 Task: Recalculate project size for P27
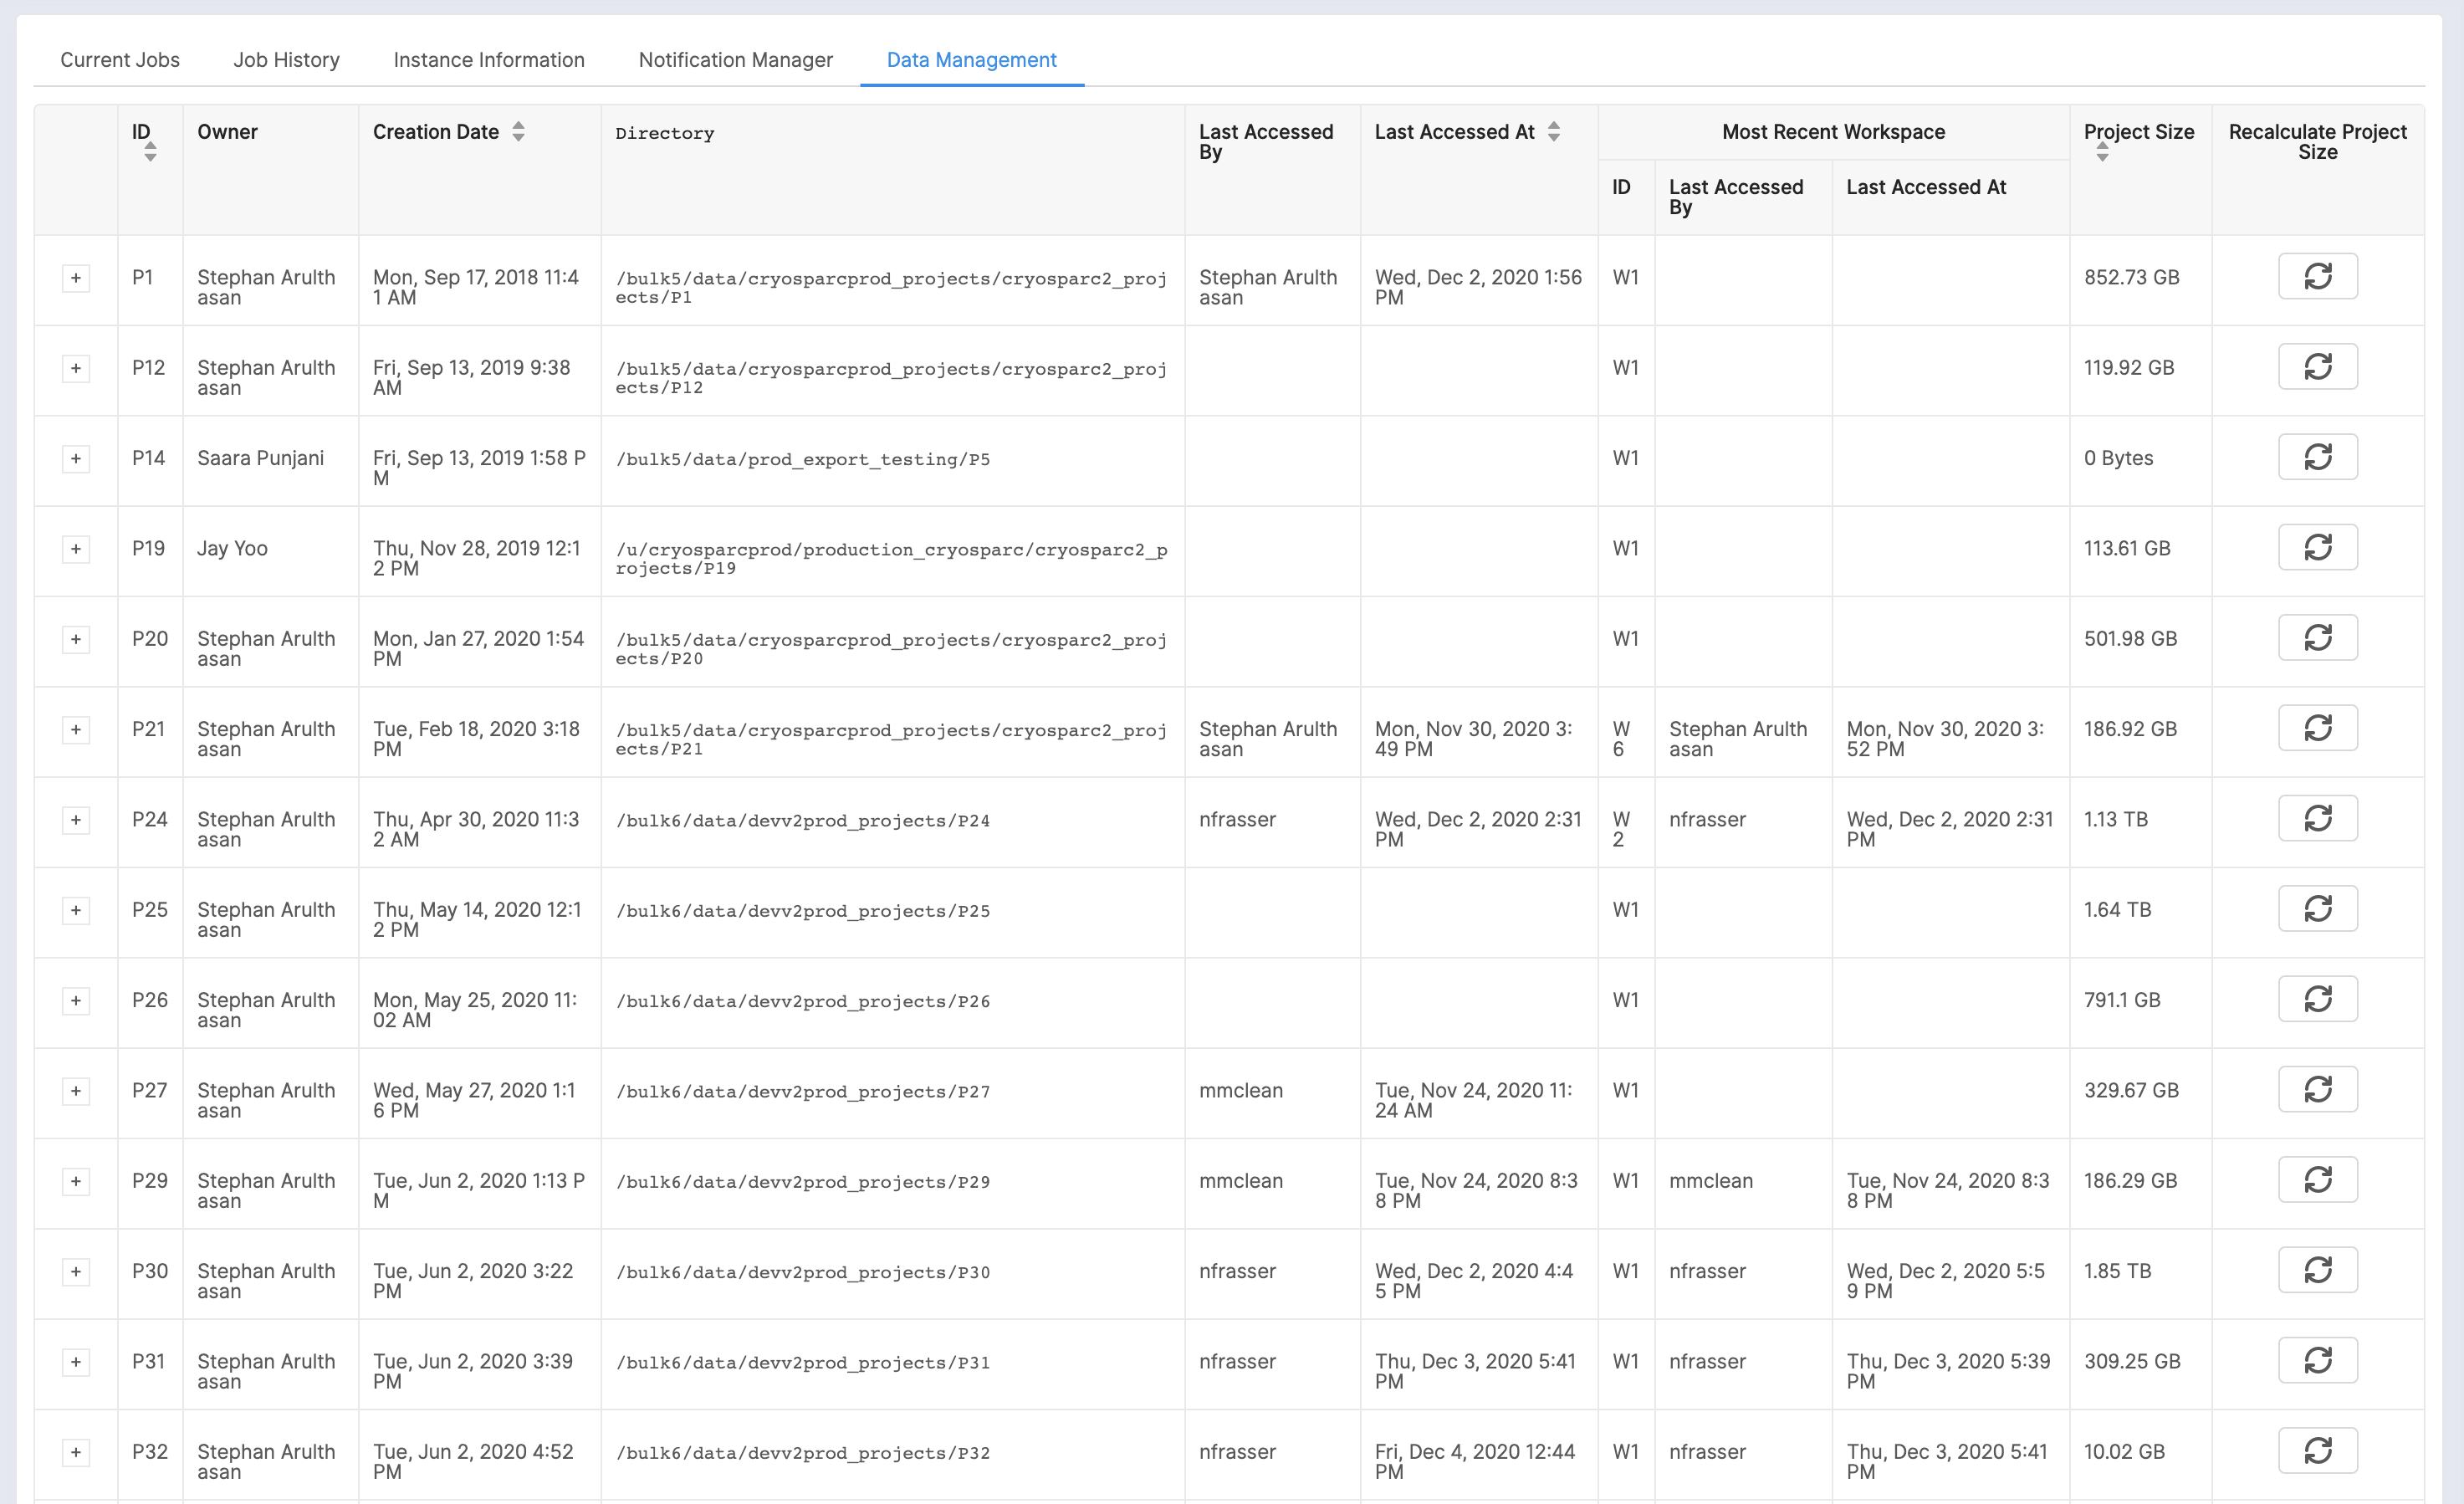[x=2317, y=1089]
